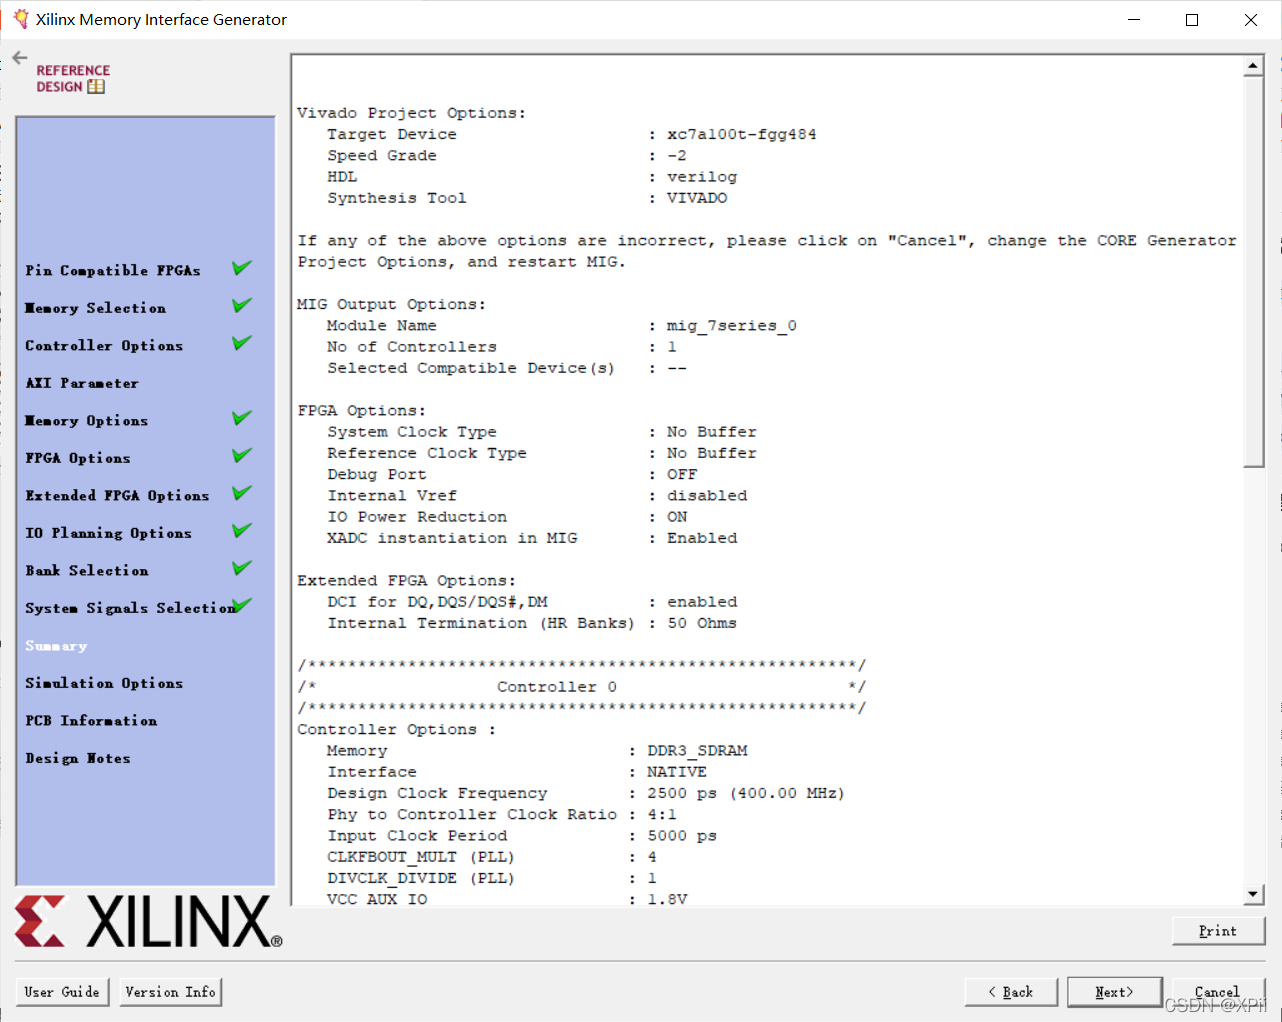Go to Pin Compatible FPGAs step
Screen dimensions: 1282x1022
point(113,270)
